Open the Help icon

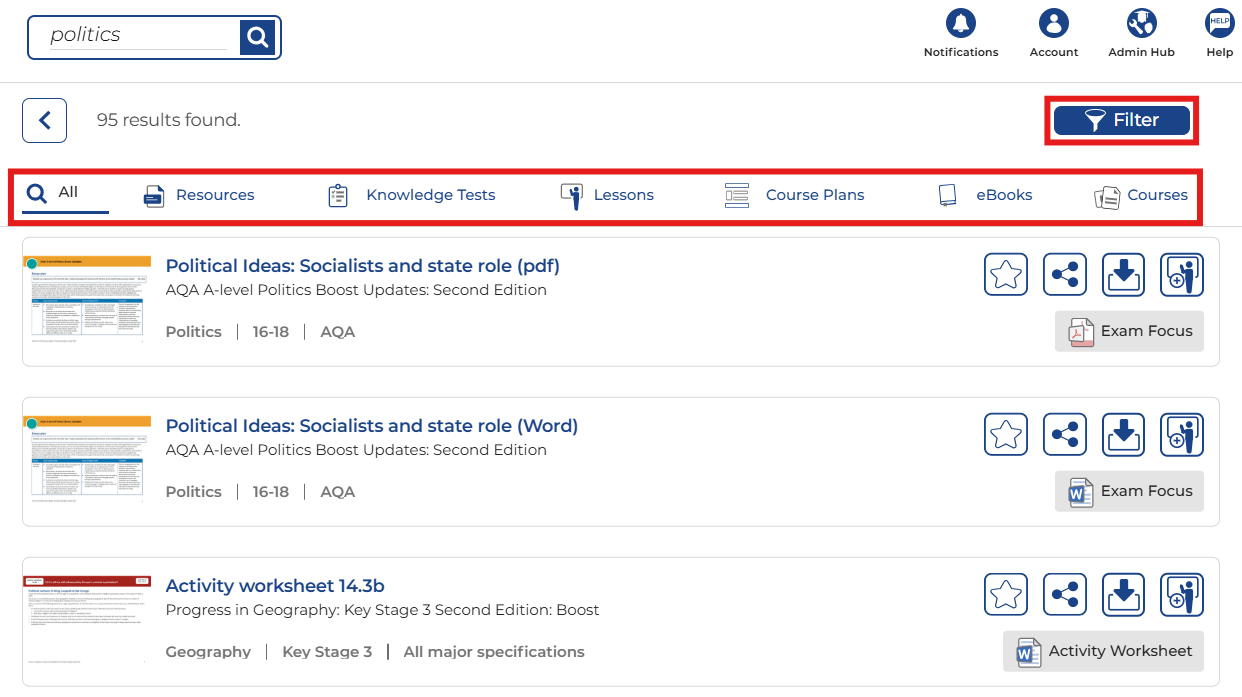(x=1219, y=23)
